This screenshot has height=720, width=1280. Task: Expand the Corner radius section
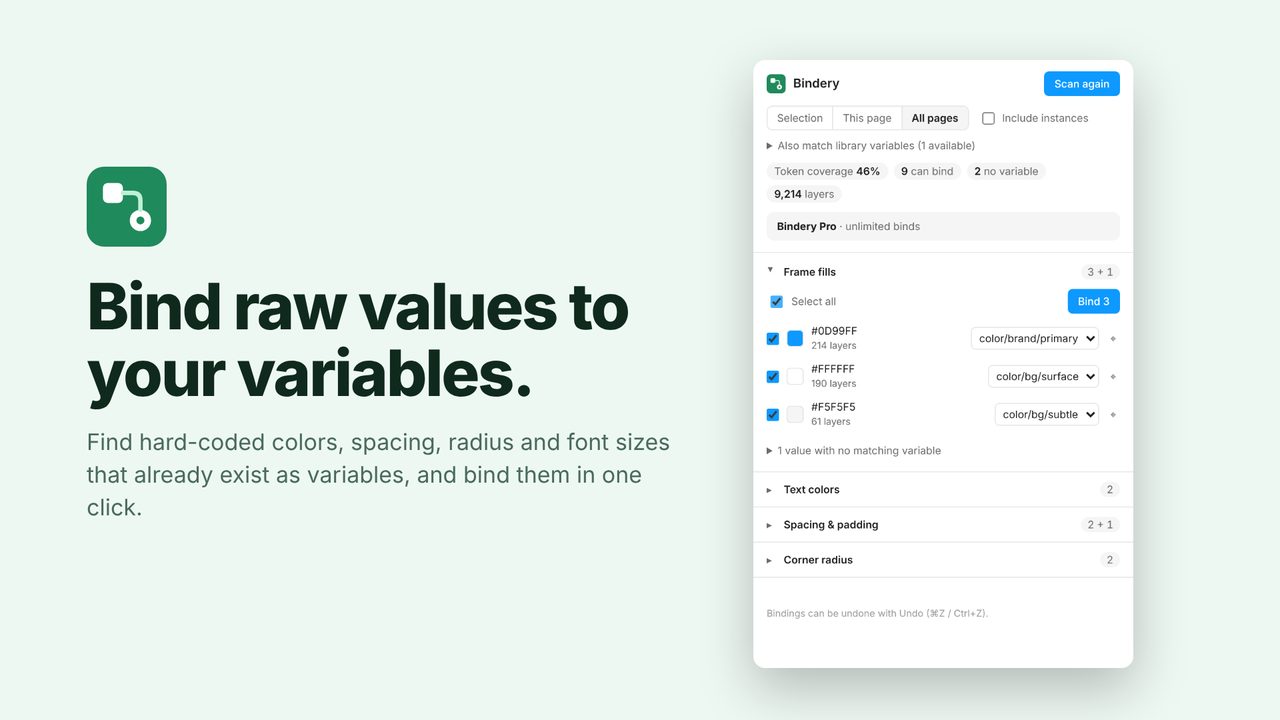click(x=943, y=560)
